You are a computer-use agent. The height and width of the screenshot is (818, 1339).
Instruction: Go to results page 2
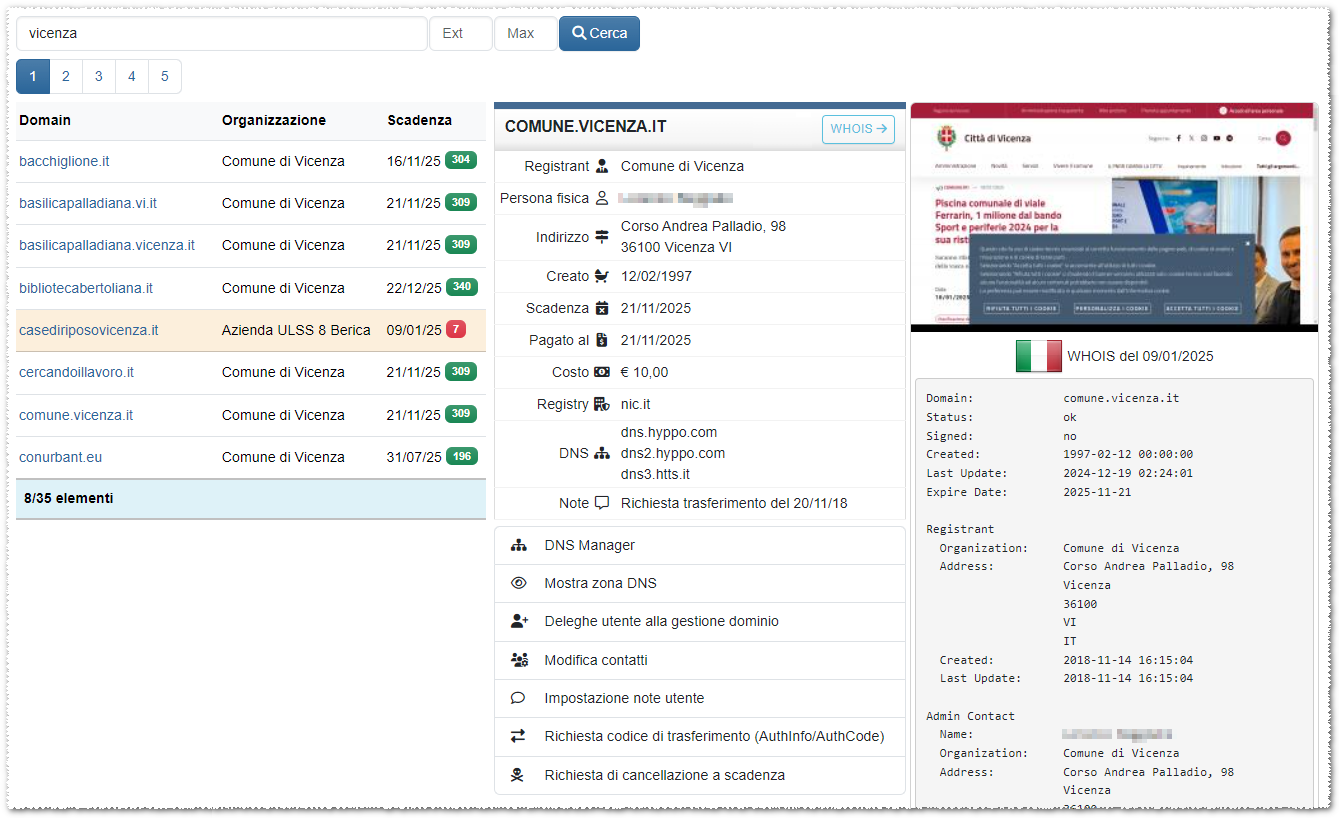66,76
